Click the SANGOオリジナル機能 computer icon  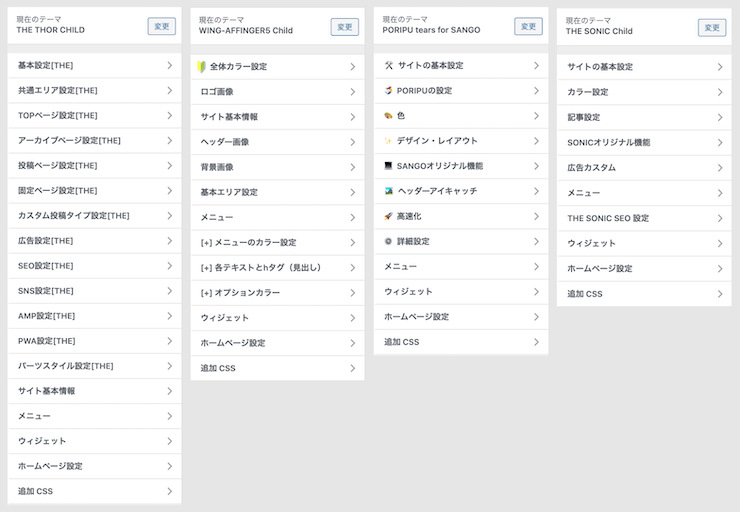tap(389, 166)
